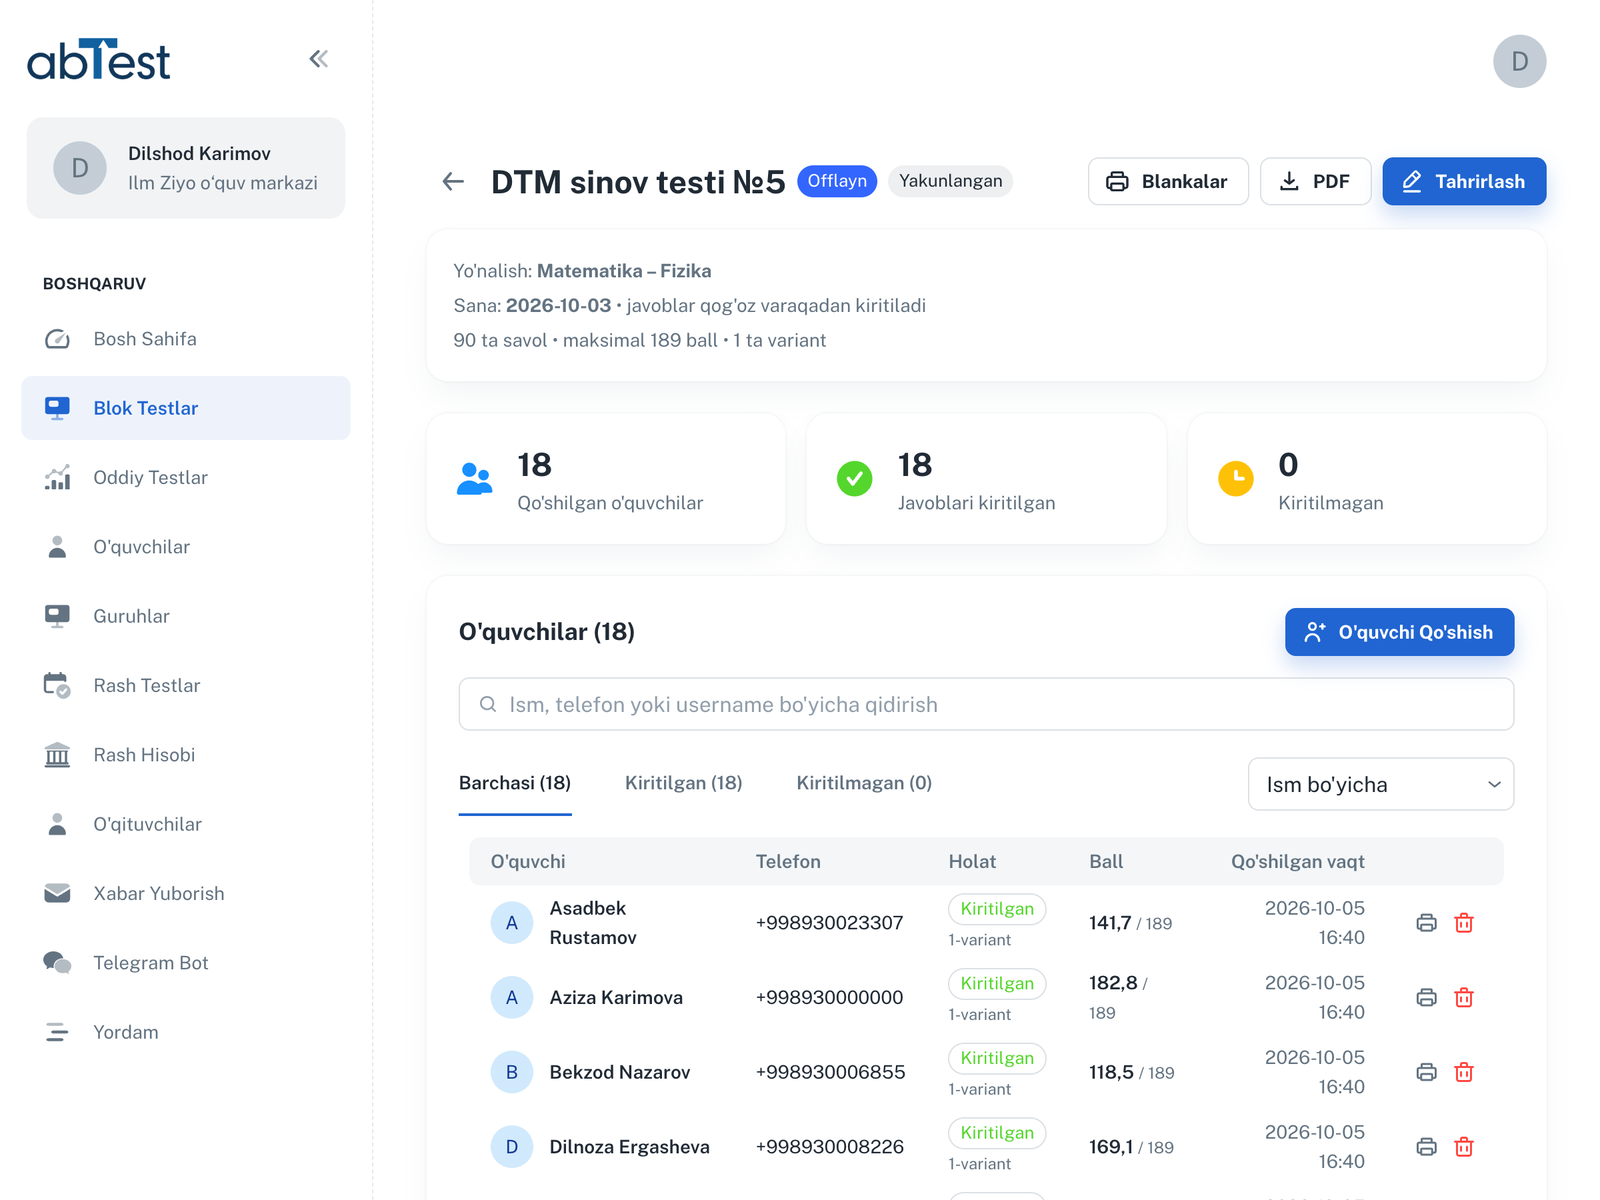Delete Bekzod Nazarov with the trash icon
Image resolution: width=1600 pixels, height=1200 pixels.
pos(1464,1072)
